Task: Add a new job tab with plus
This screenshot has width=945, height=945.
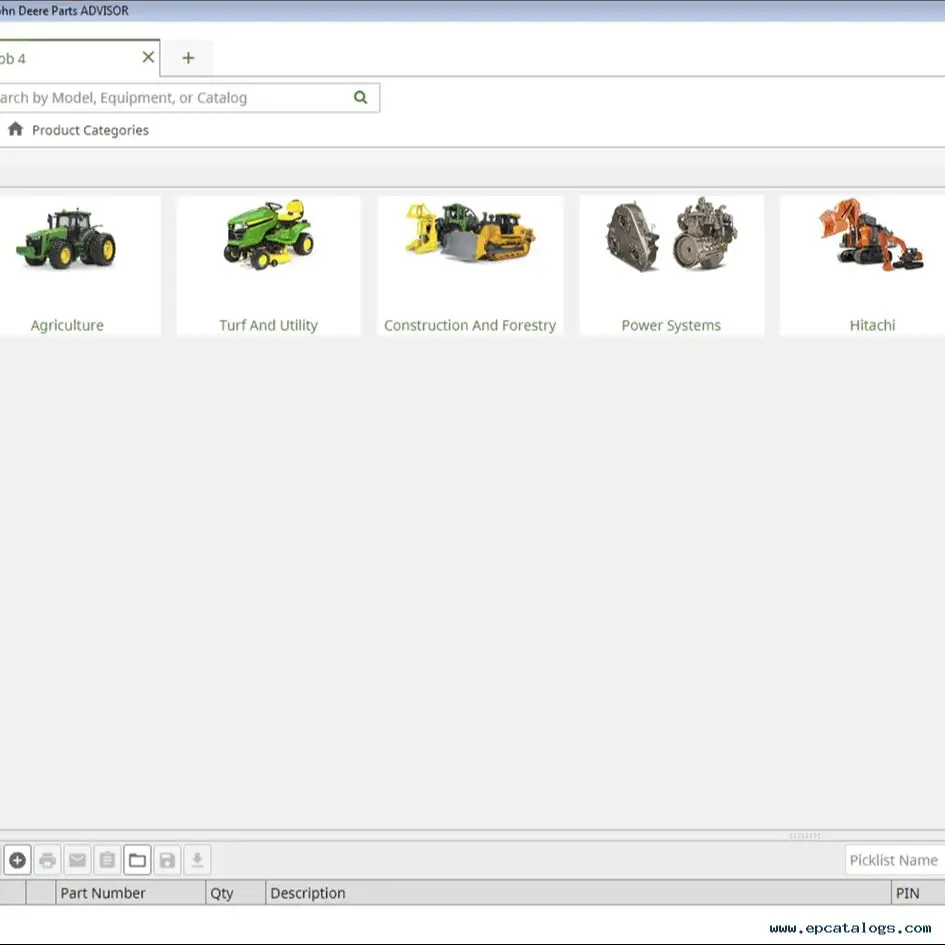Action: (188, 58)
